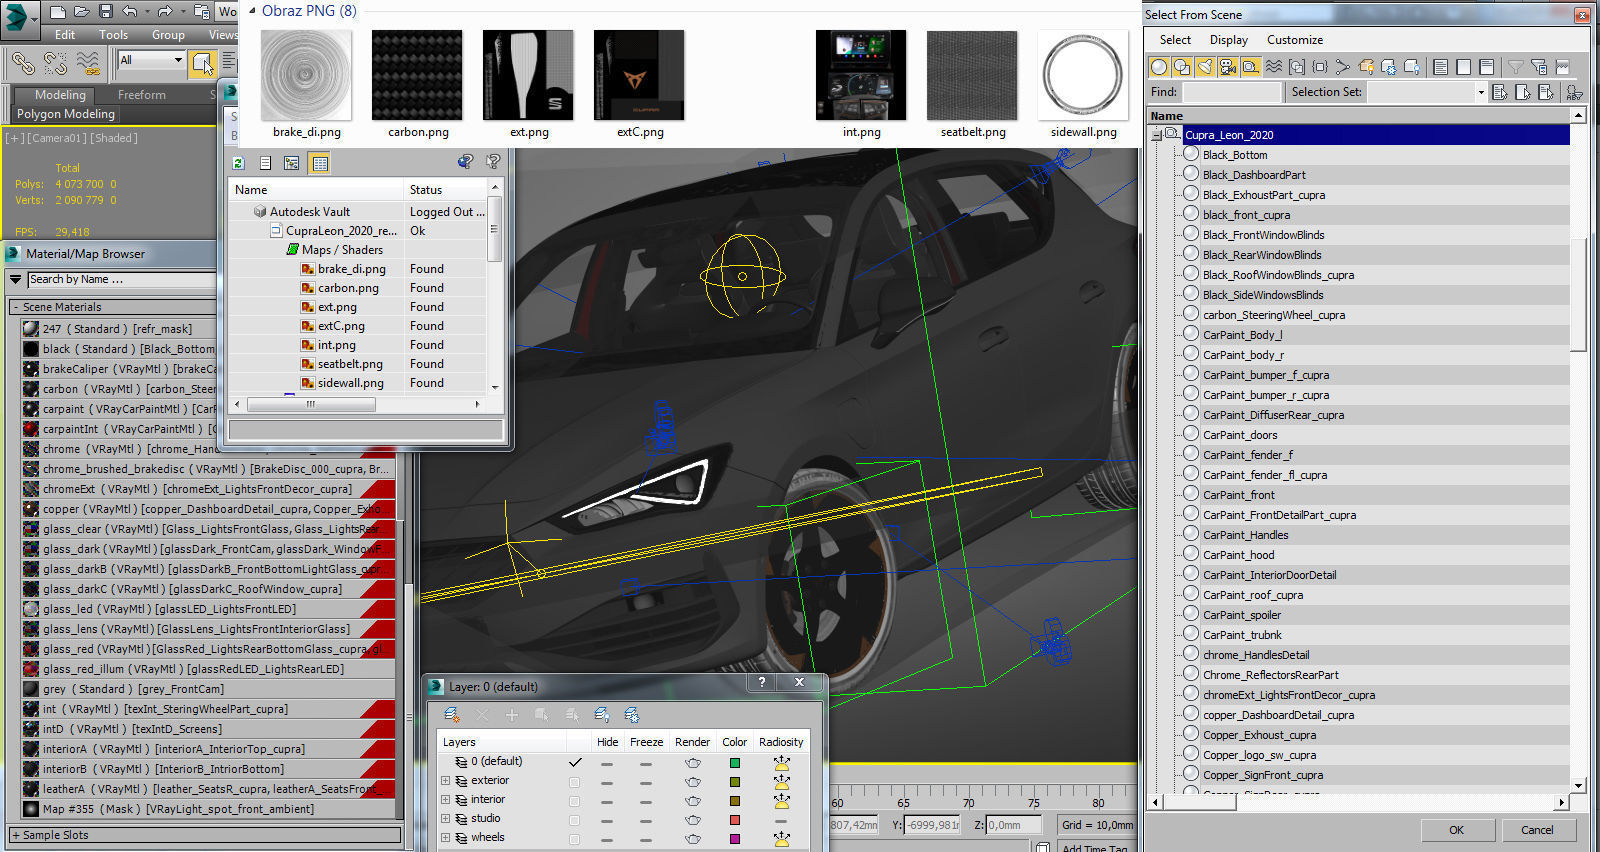The image size is (1600, 852).
Task: Collapse the Scene Materials group
Action: coord(16,307)
